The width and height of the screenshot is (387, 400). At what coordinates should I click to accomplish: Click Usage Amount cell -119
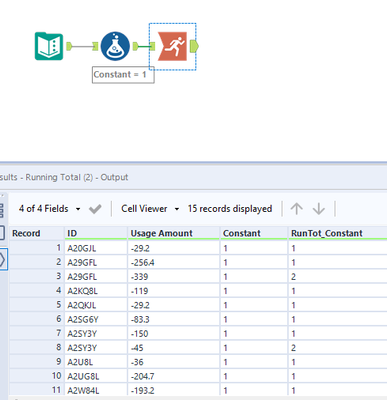pos(173,291)
